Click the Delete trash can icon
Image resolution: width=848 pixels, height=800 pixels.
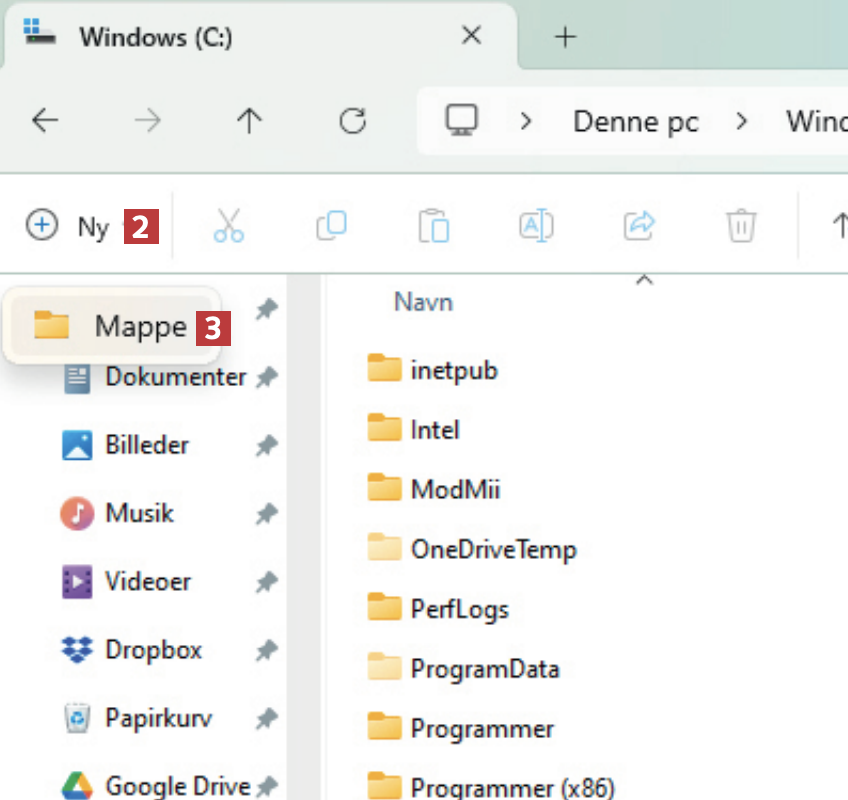click(740, 226)
